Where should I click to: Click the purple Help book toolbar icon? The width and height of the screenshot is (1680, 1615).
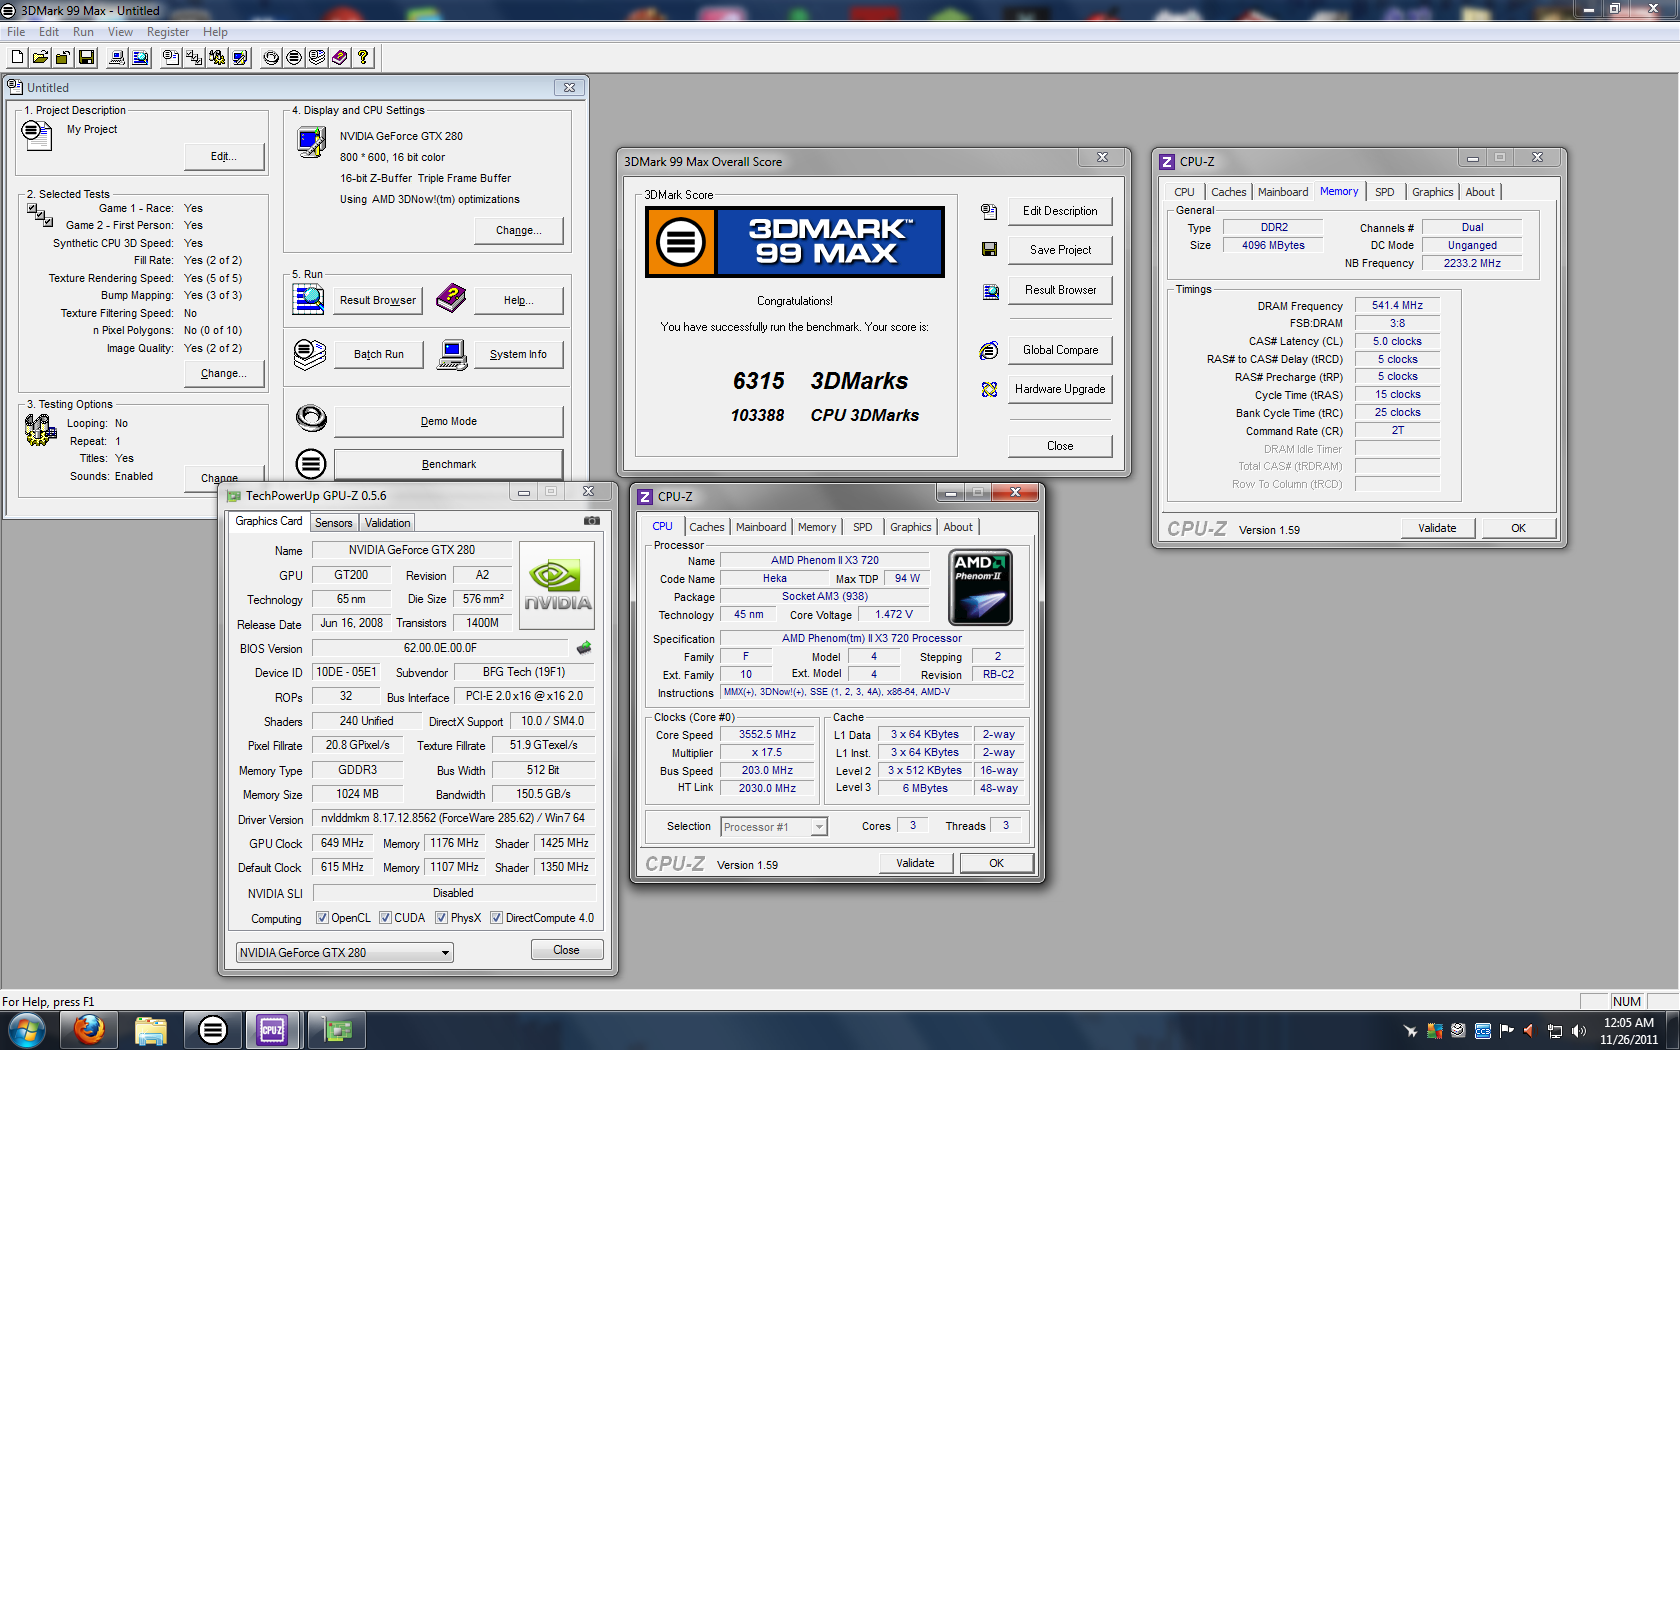(x=340, y=58)
